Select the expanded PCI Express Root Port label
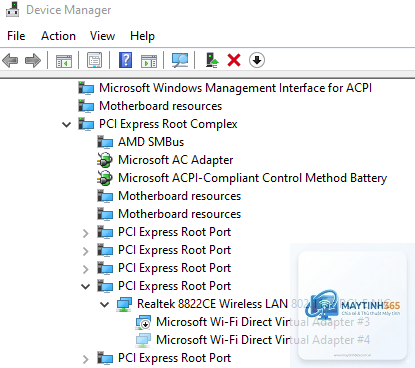The width and height of the screenshot is (415, 368). pos(174,286)
